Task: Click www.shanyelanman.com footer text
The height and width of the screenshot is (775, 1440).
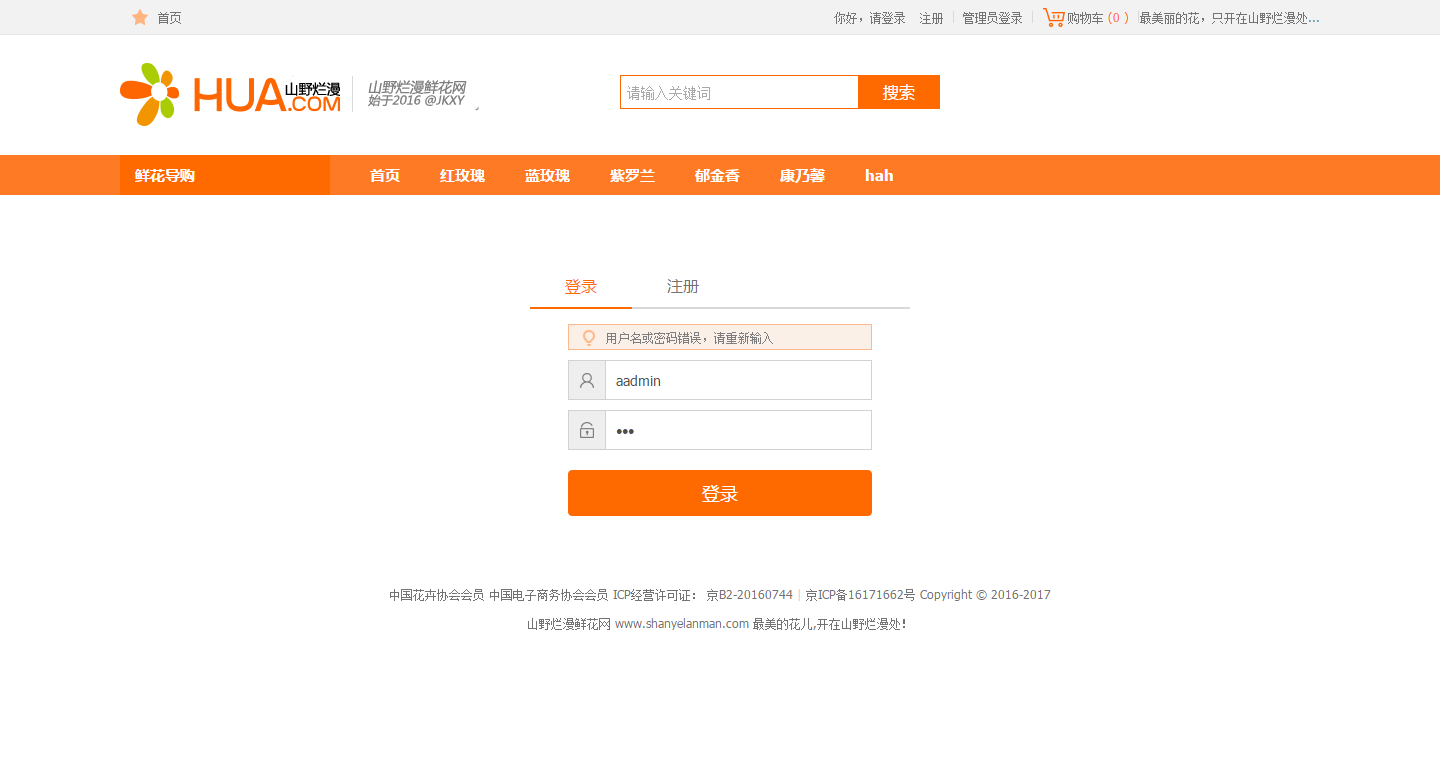Action: click(682, 624)
